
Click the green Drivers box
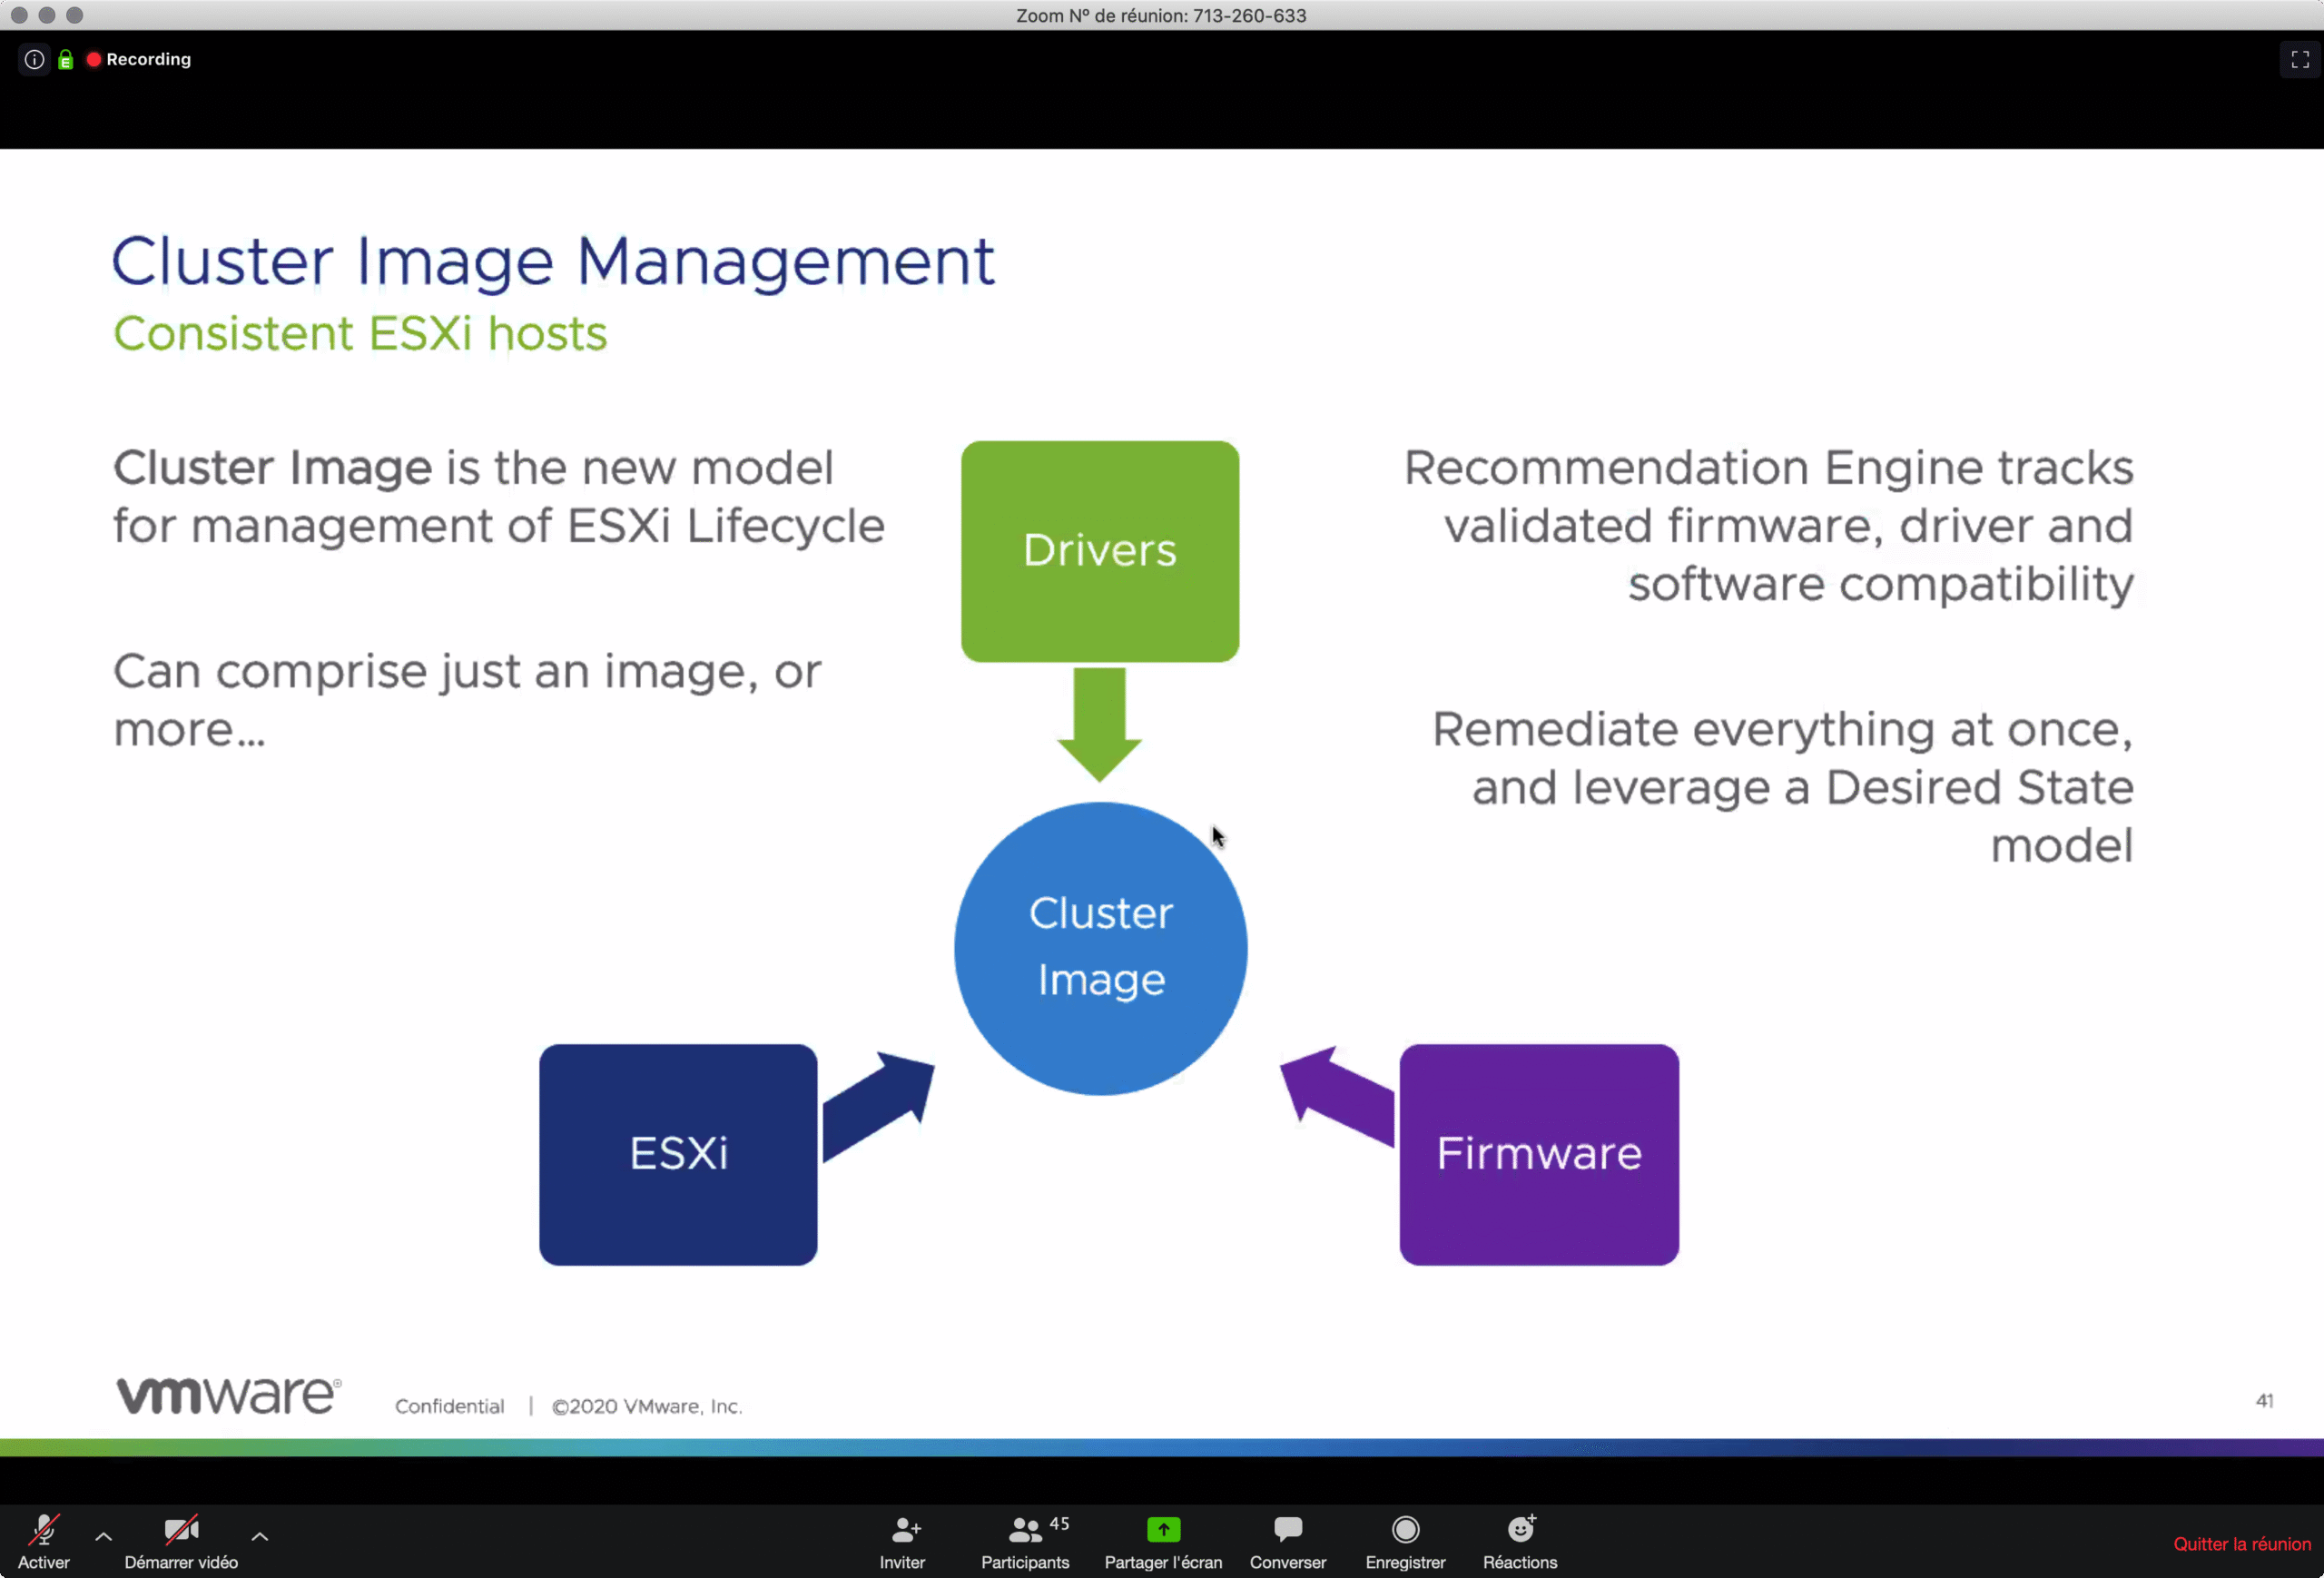coord(1100,551)
